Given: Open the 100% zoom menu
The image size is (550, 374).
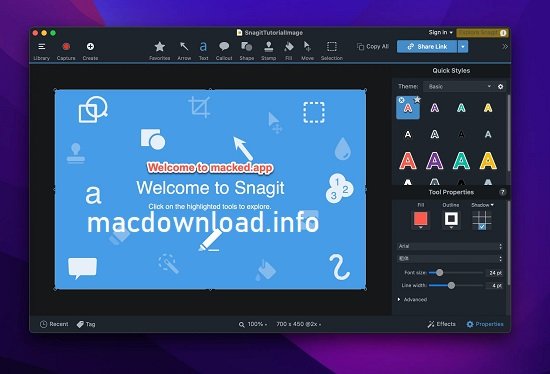Looking at the screenshot, I should tap(253, 324).
